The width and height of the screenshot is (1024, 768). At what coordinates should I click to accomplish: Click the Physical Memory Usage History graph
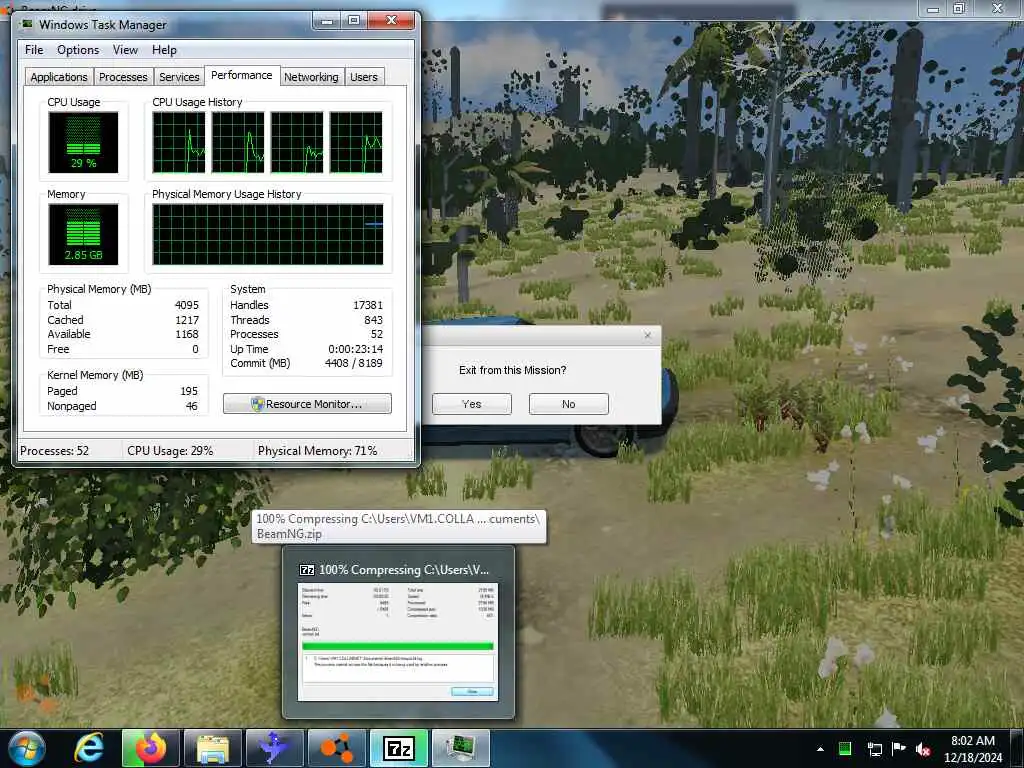tap(268, 234)
